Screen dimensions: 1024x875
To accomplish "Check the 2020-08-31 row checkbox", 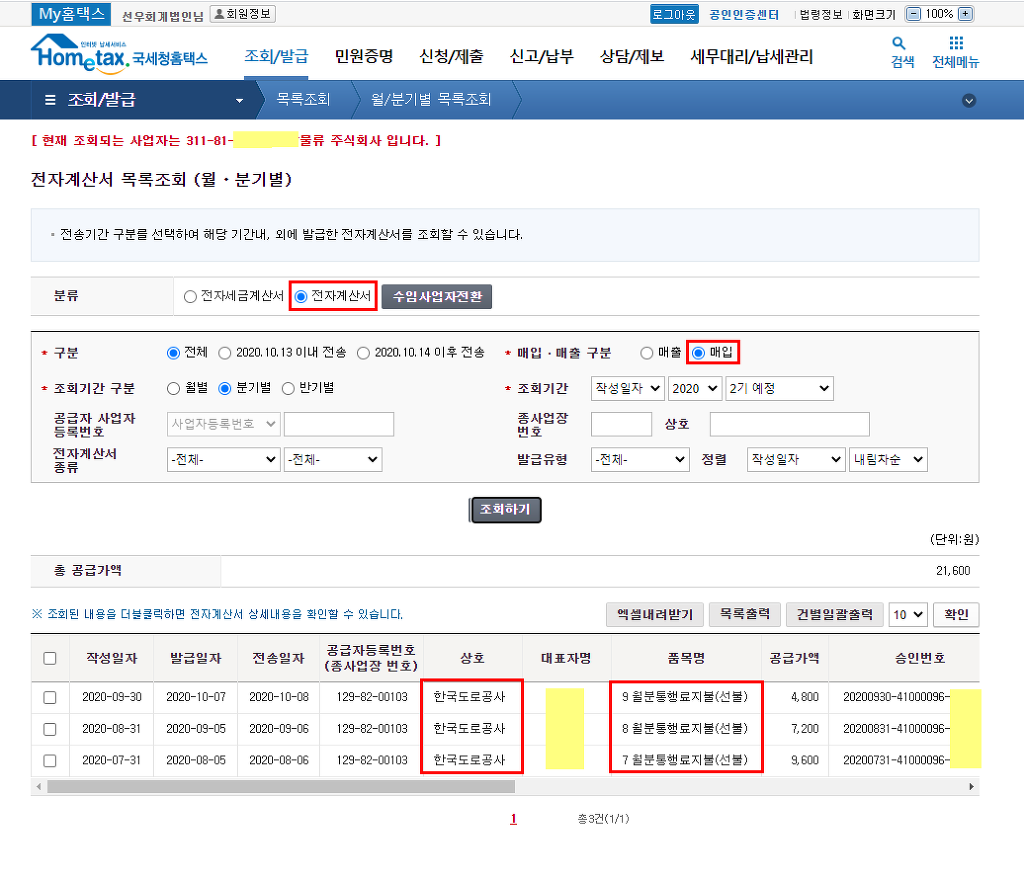I will point(50,729).
